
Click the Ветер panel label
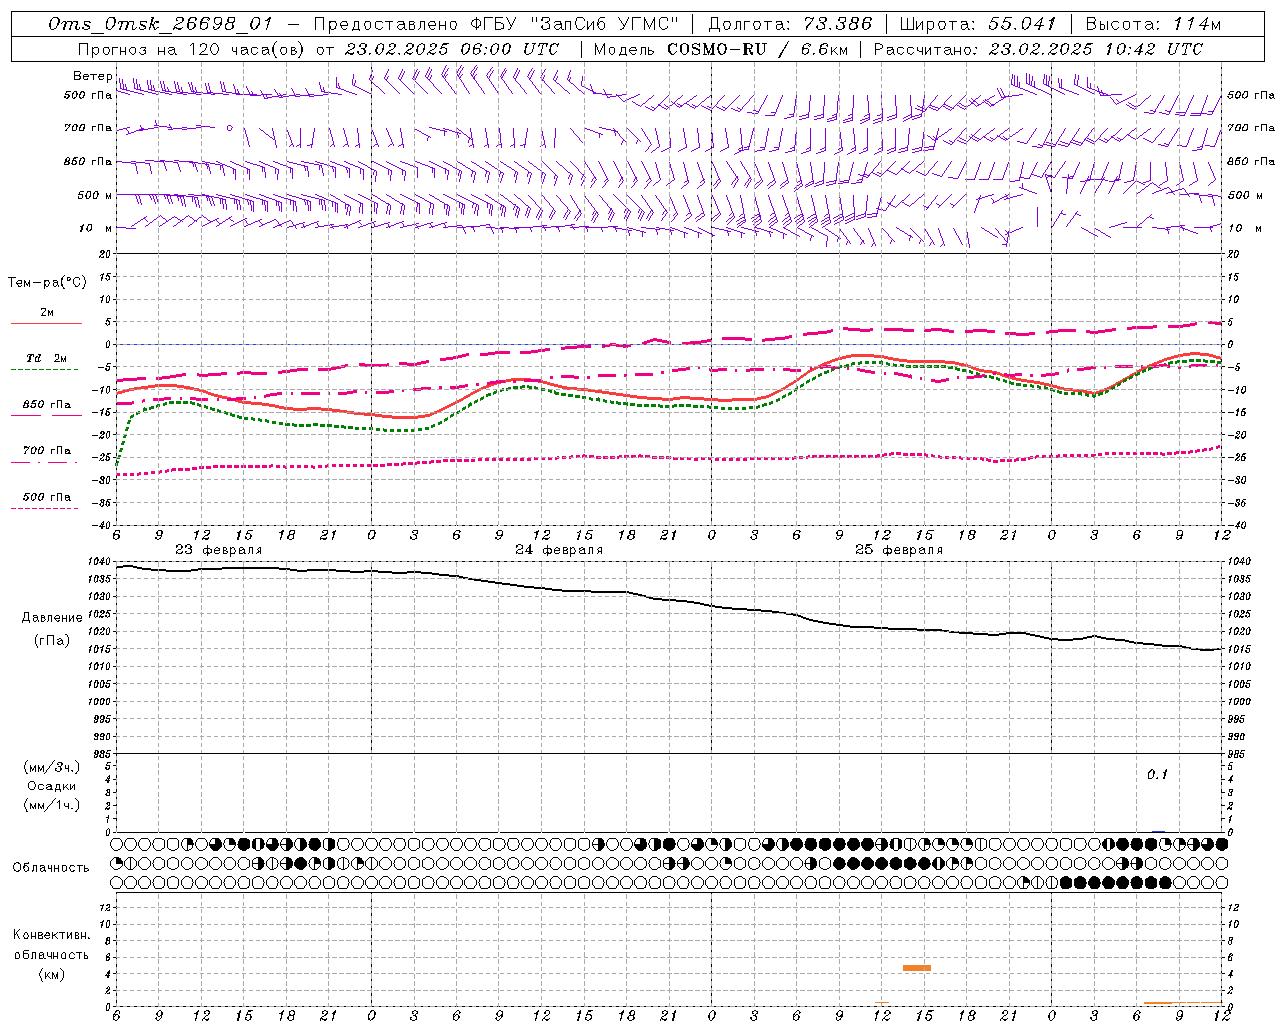(x=93, y=76)
